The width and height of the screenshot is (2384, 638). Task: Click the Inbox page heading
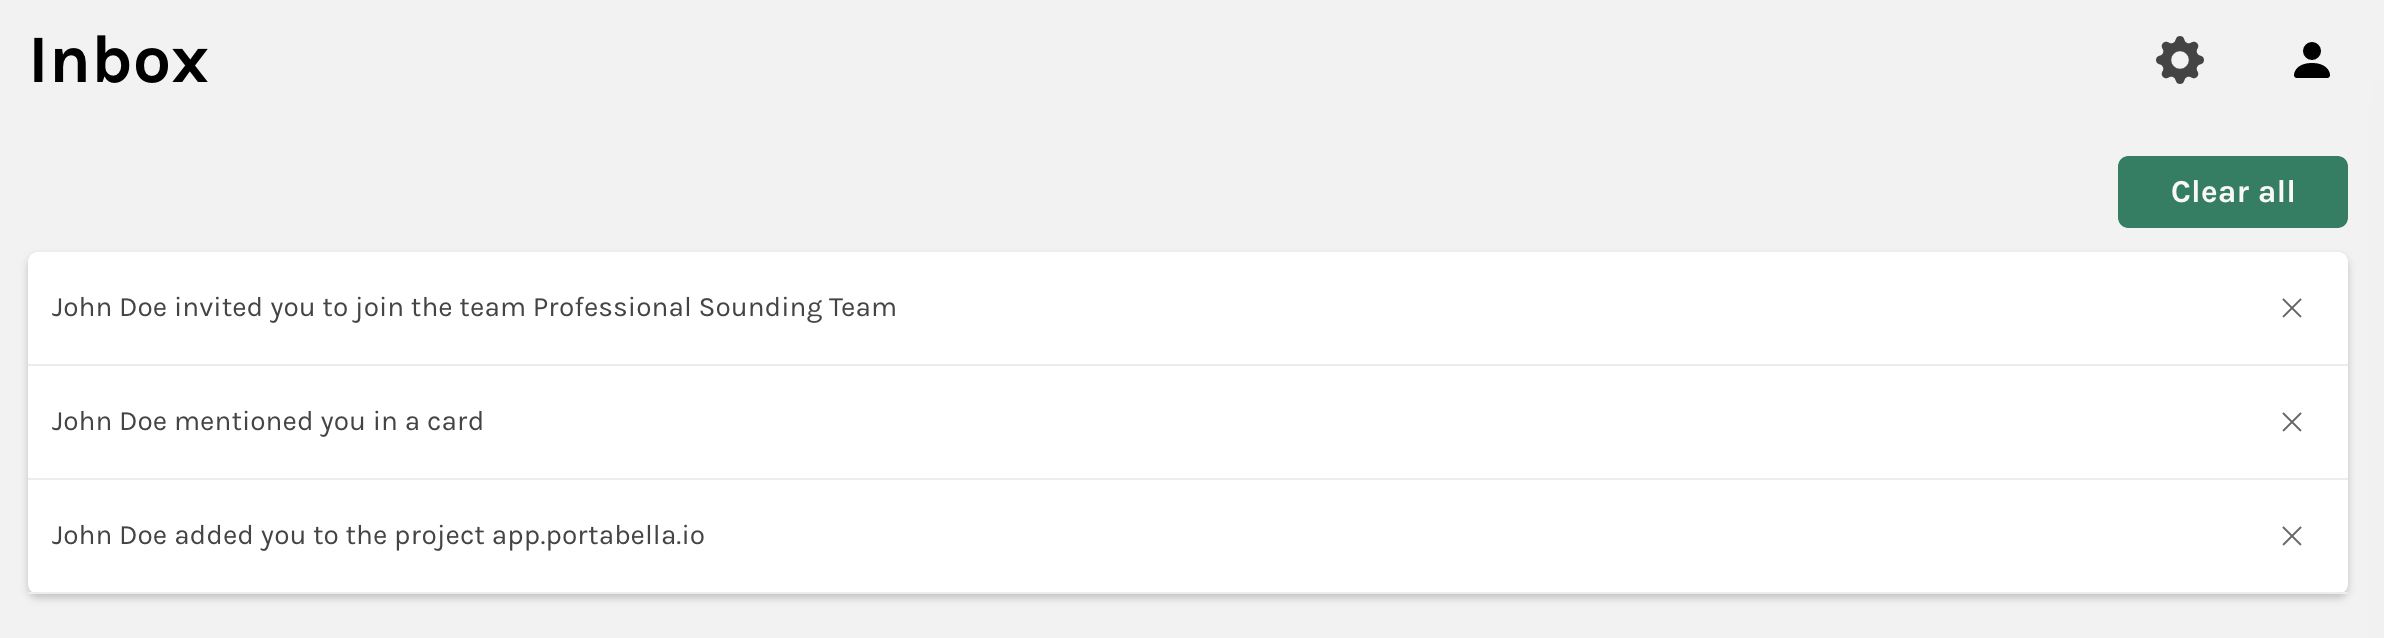coord(119,61)
